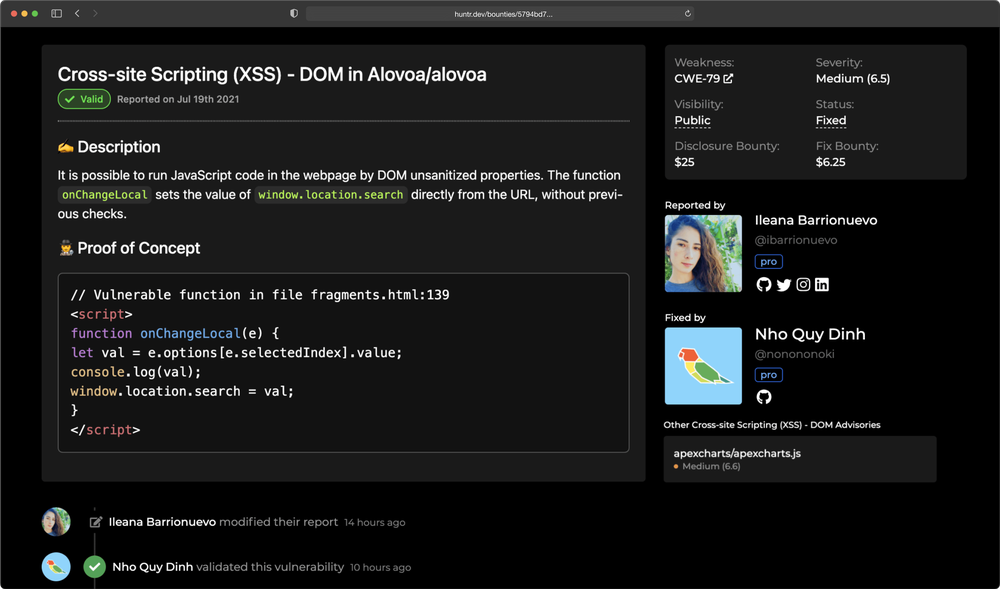1000x589 pixels.
Task: Click the Public visibility status
Action: point(693,120)
